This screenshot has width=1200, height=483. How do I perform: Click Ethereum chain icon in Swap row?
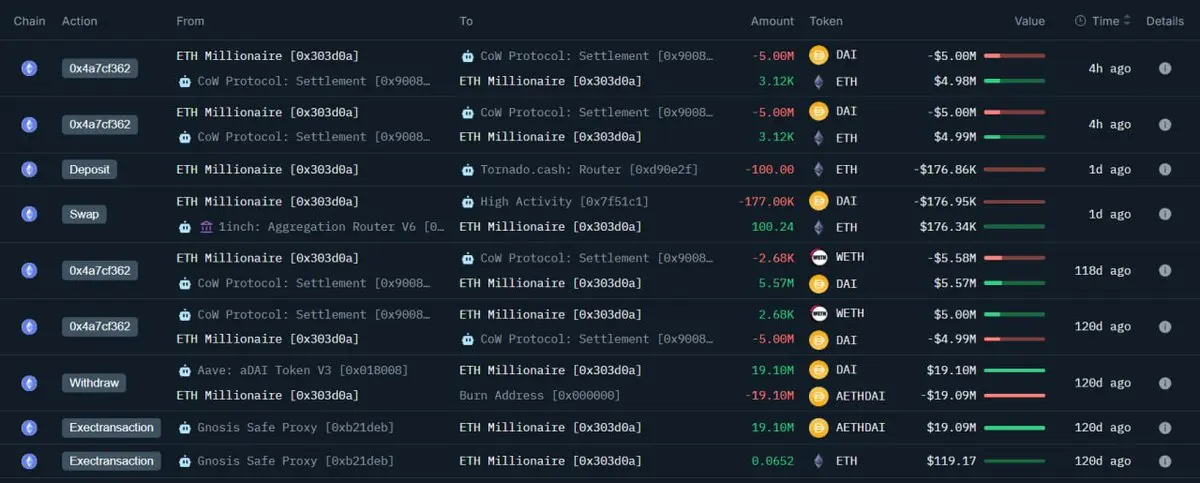(29, 214)
